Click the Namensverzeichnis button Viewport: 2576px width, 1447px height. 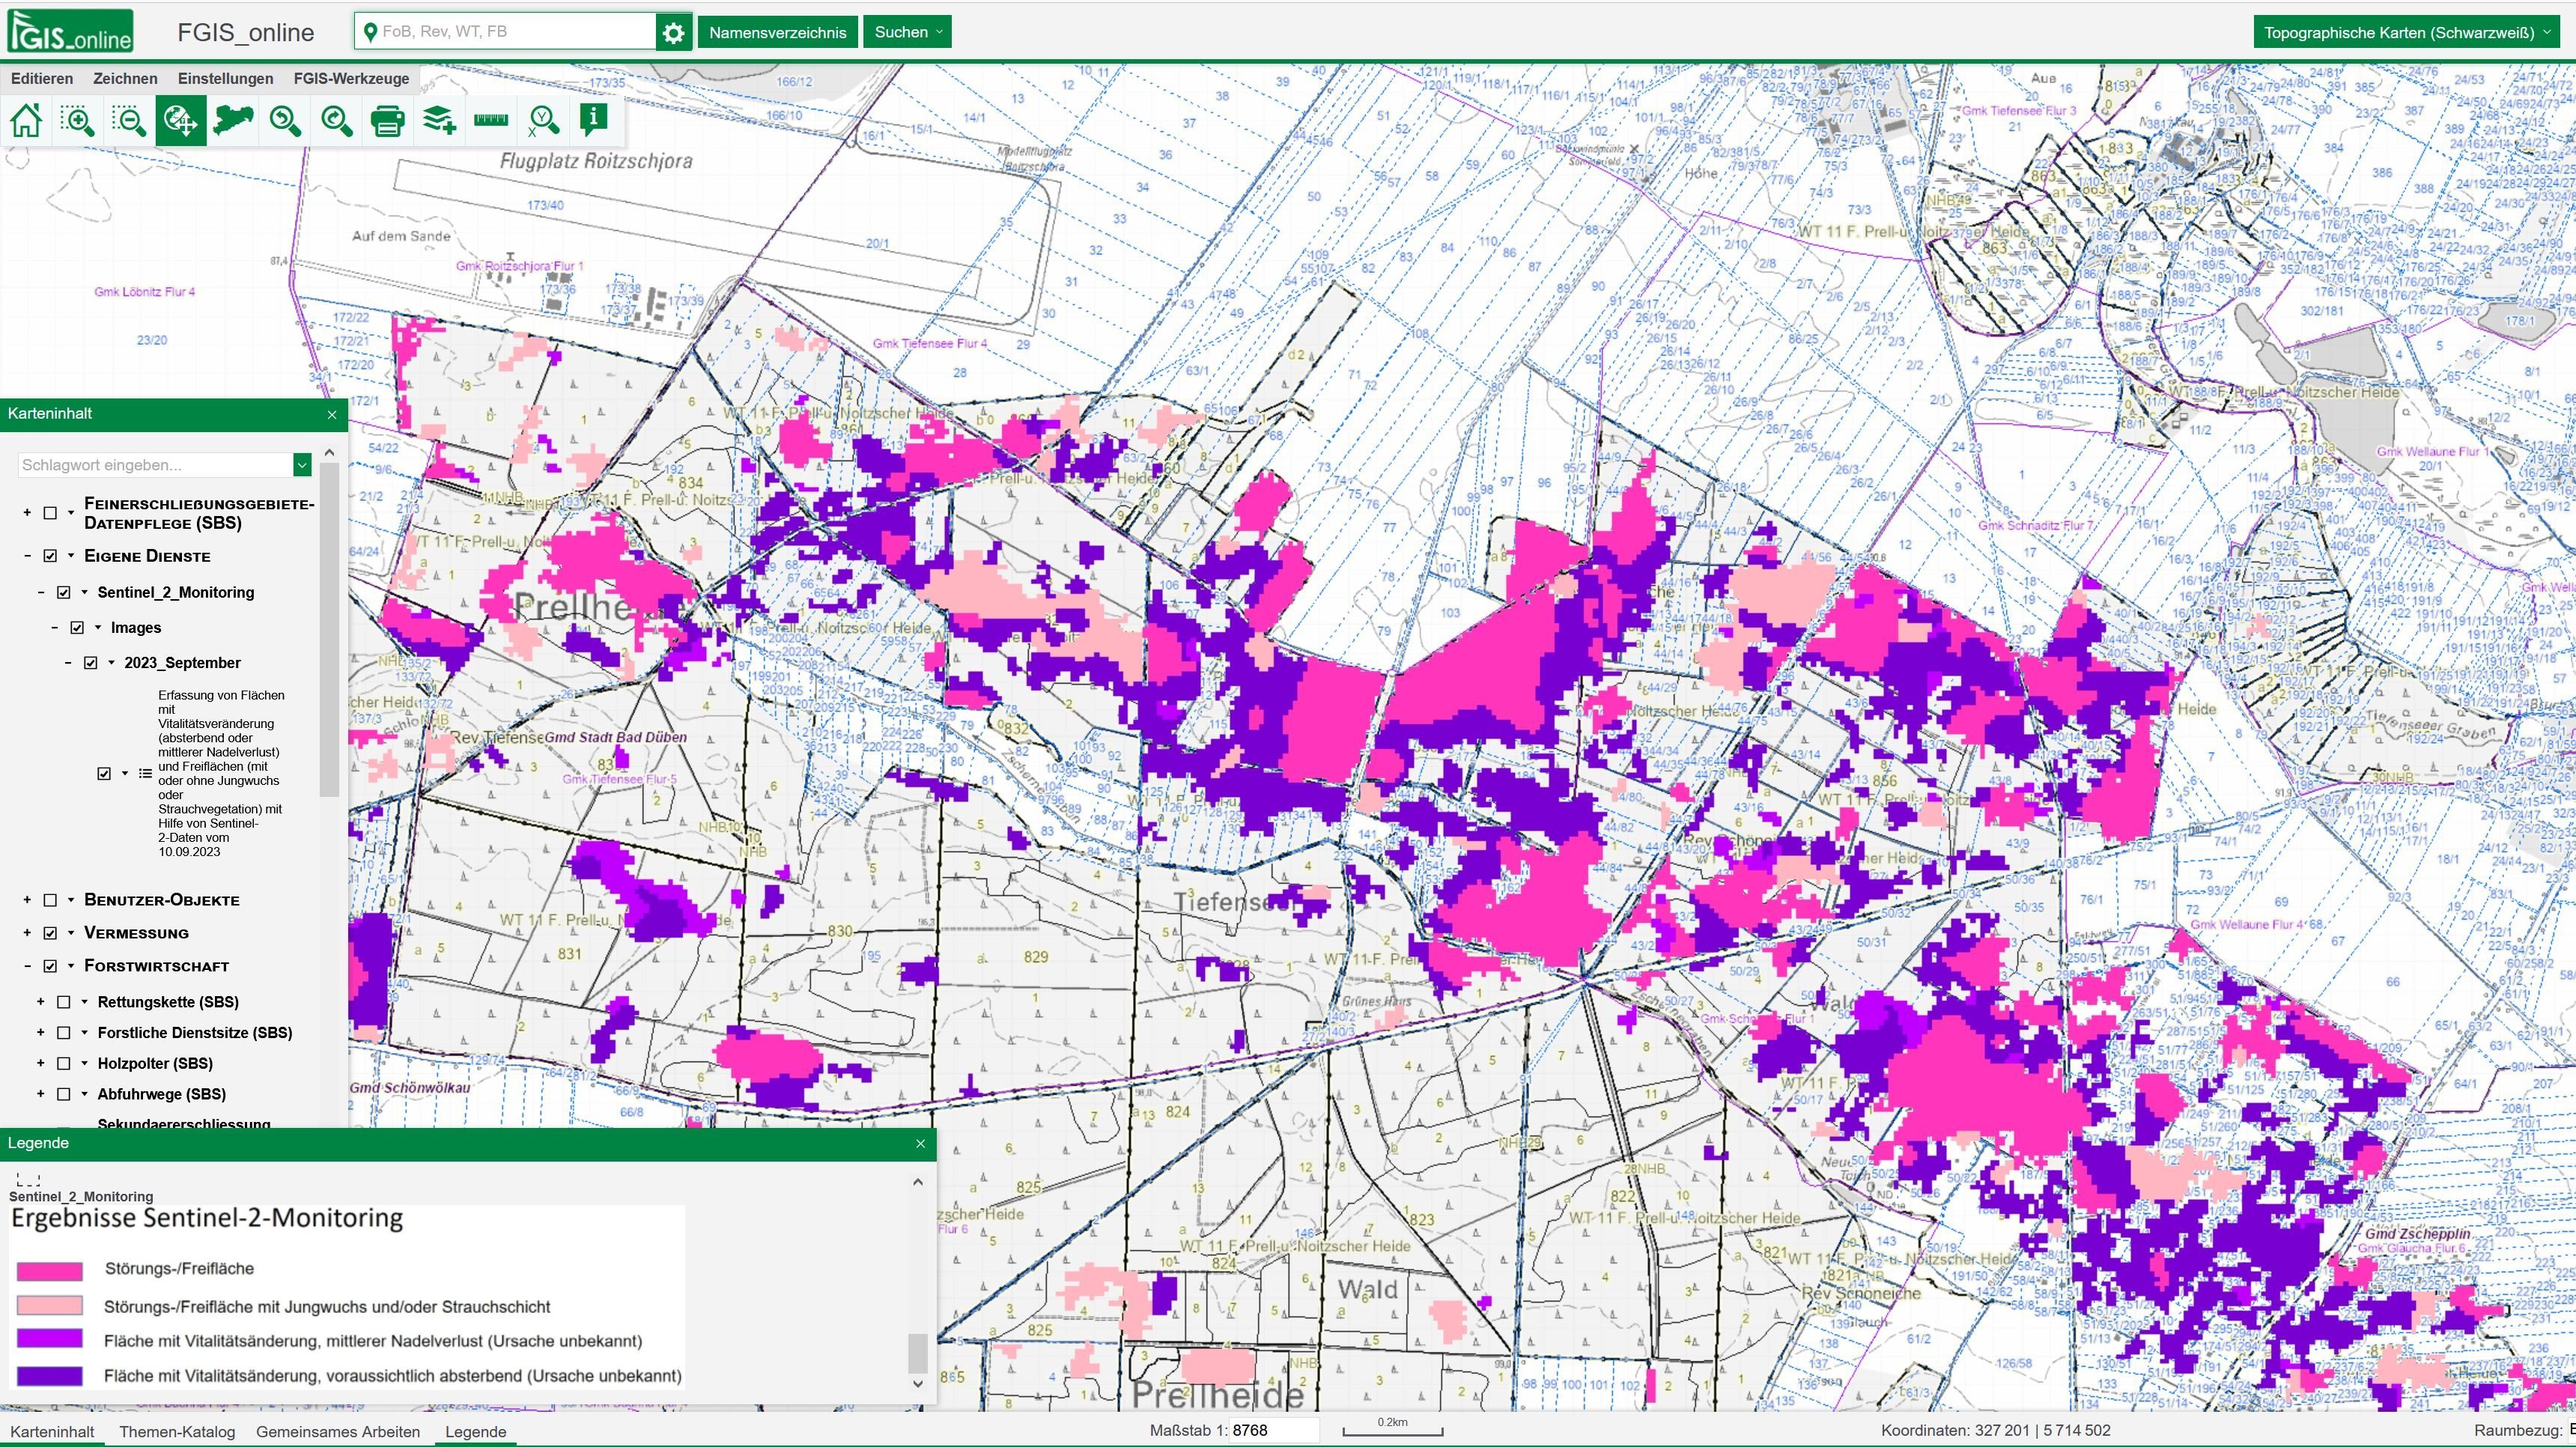[777, 32]
